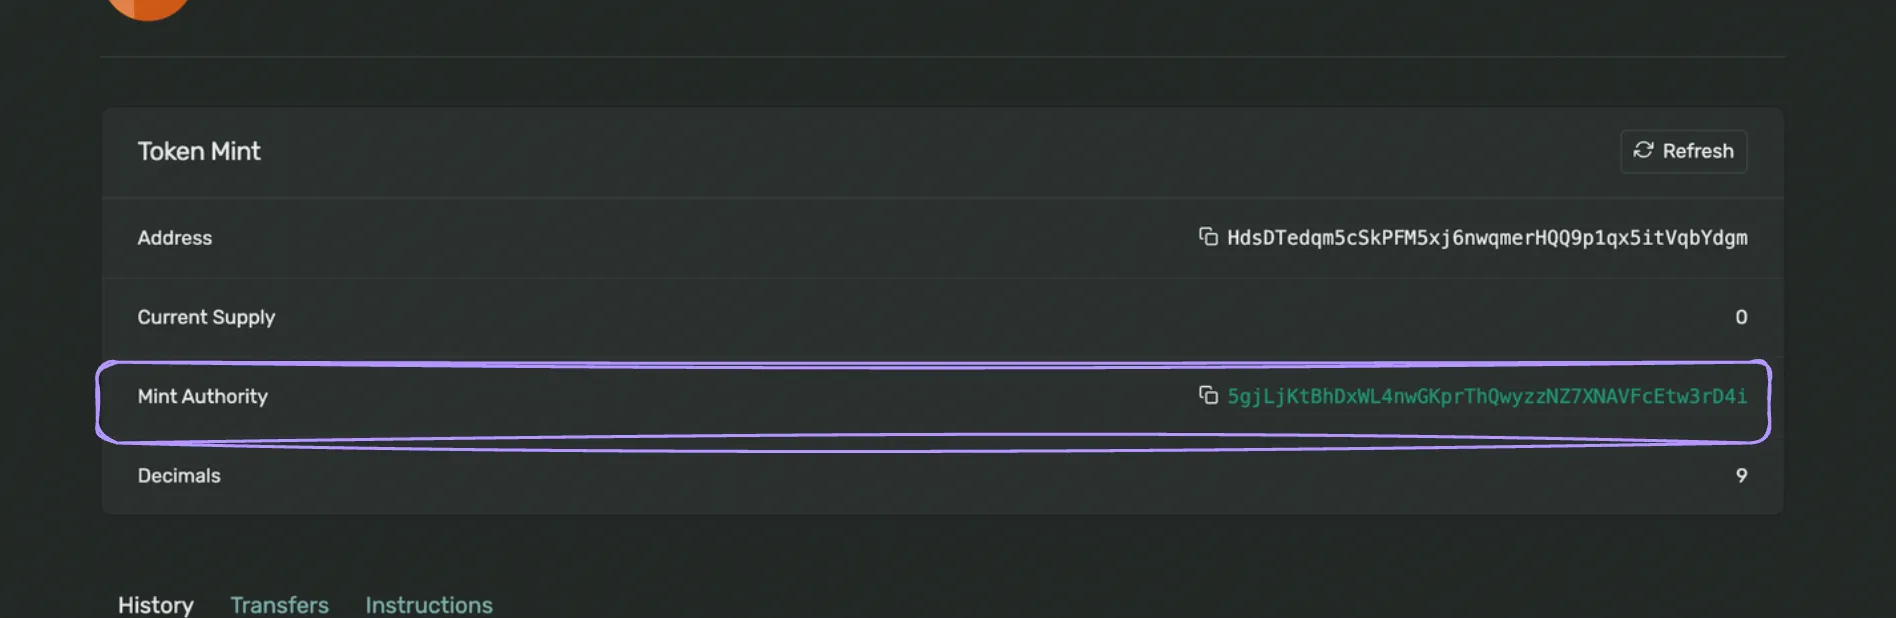This screenshot has width=1896, height=618.
Task: Click copy icon beside Mint Authority address
Action: pos(1208,396)
